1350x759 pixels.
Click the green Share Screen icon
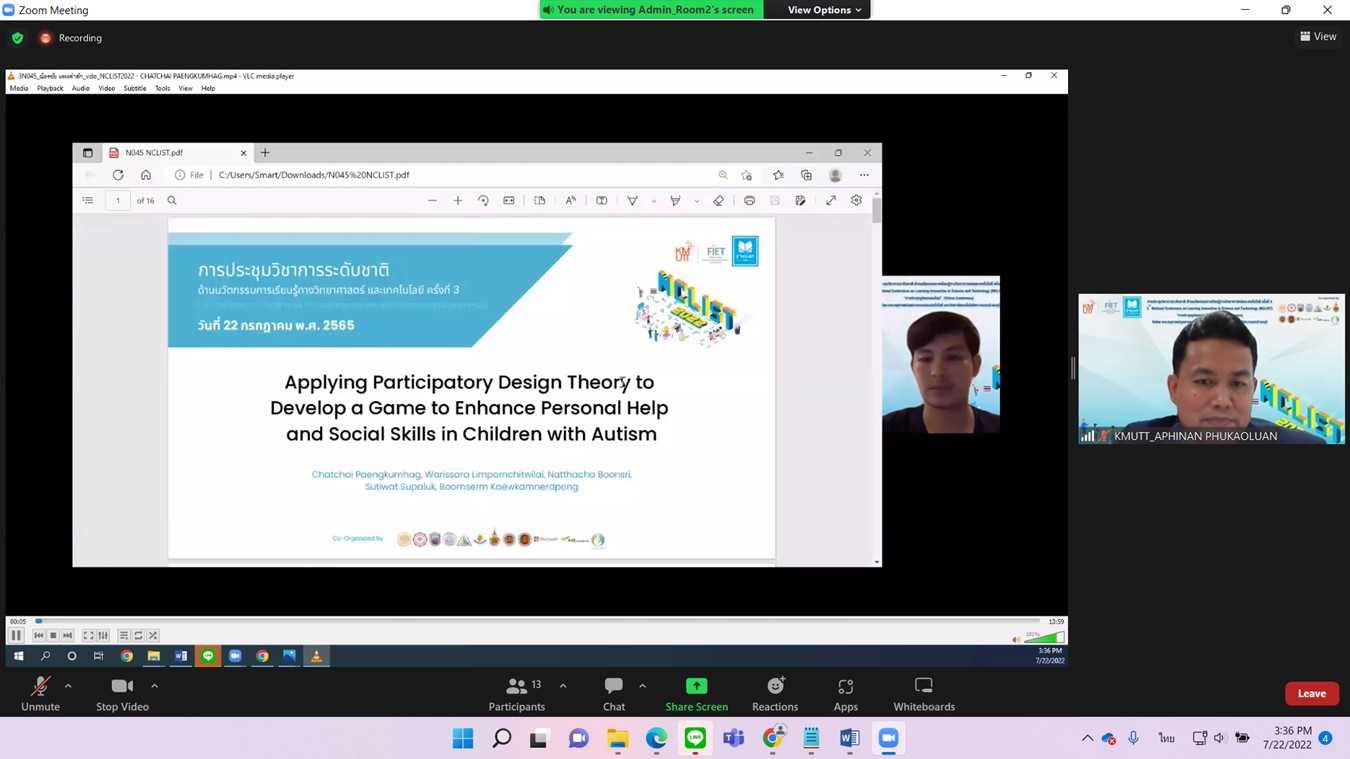[696, 686]
